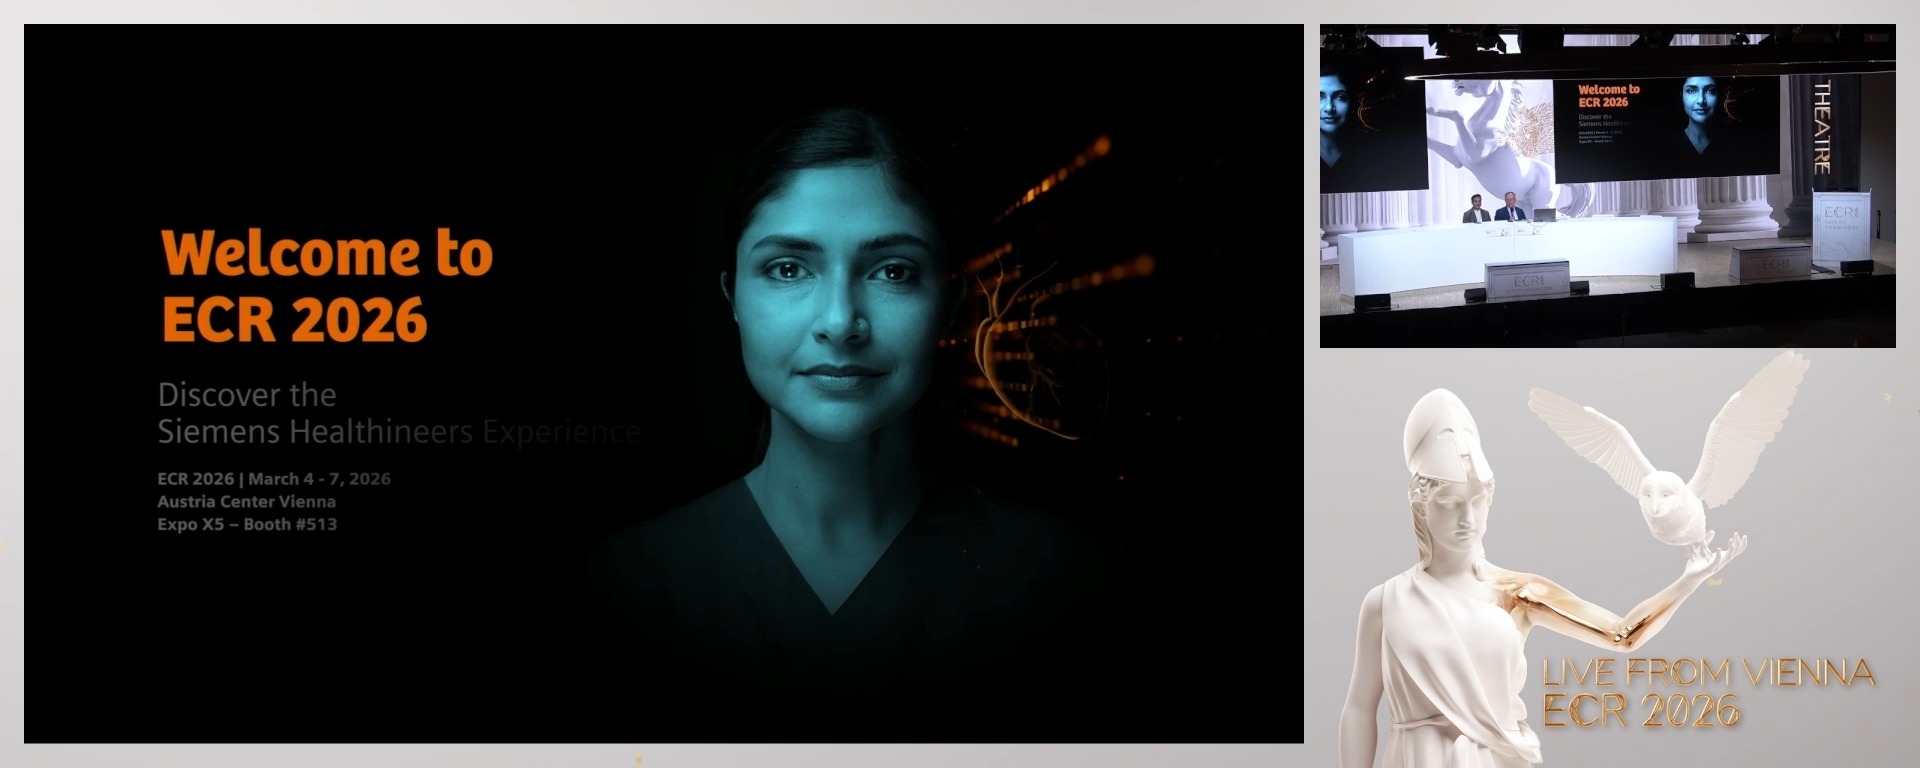Click the "Austria Center Vienna" venue text

[246, 502]
